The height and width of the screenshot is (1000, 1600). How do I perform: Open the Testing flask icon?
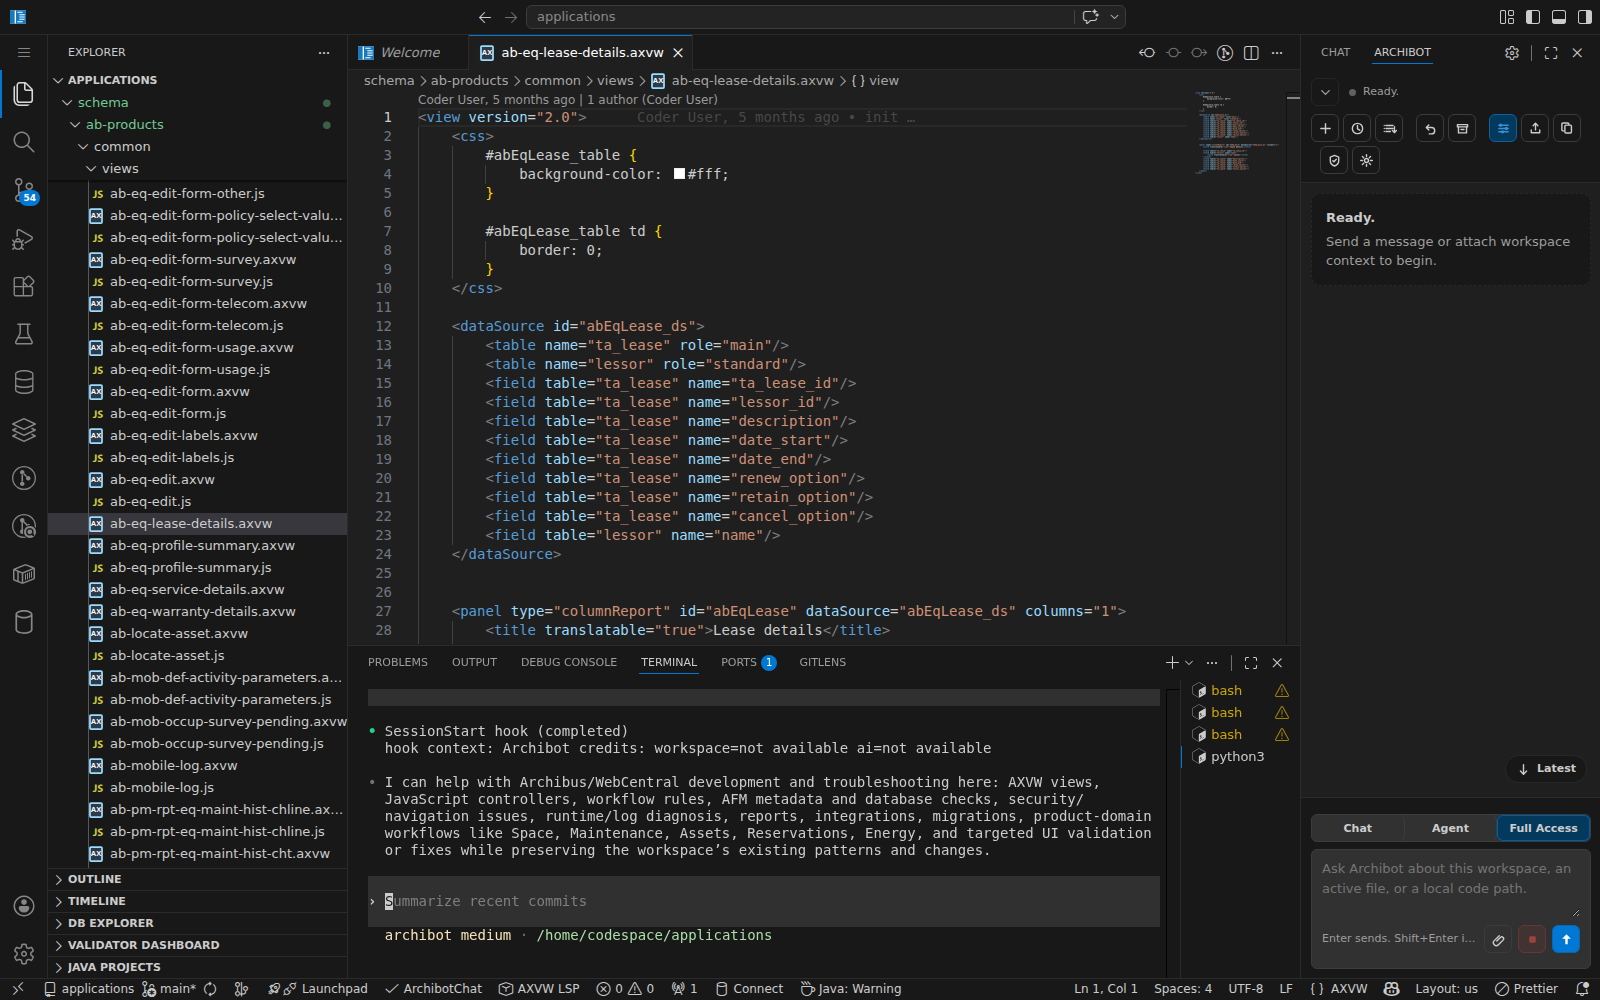pyautogui.click(x=24, y=334)
